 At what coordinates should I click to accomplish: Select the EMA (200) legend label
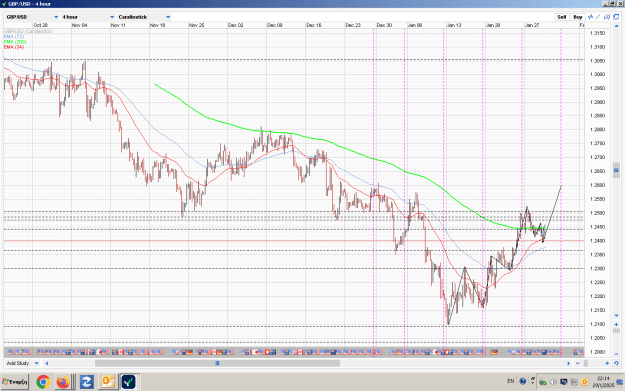(x=15, y=42)
